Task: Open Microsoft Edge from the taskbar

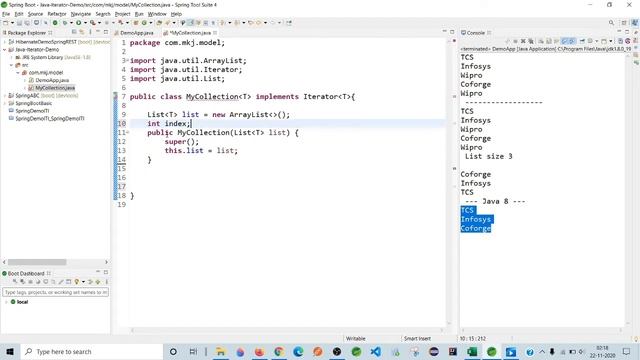Action: pyautogui.click(x=298, y=351)
